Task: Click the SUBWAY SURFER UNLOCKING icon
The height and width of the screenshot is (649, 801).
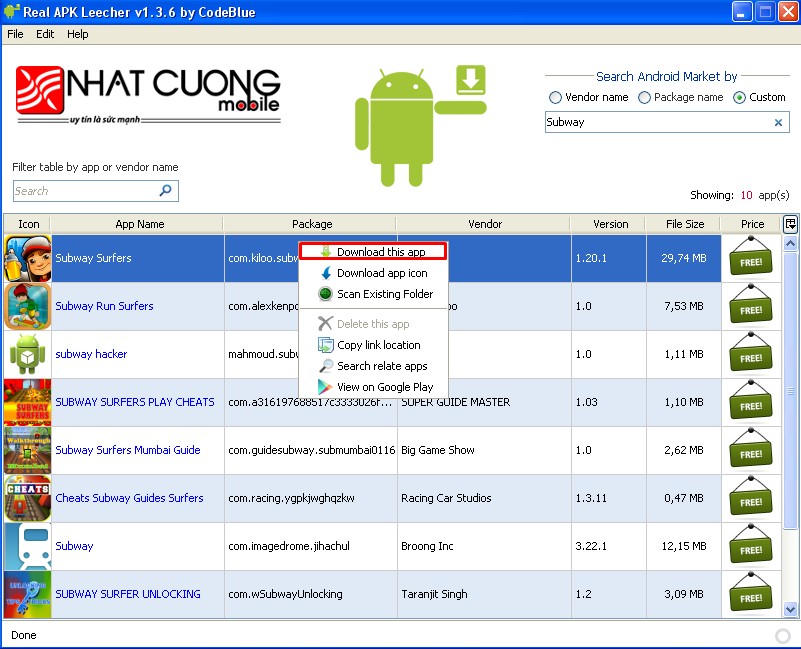Action: (28, 594)
